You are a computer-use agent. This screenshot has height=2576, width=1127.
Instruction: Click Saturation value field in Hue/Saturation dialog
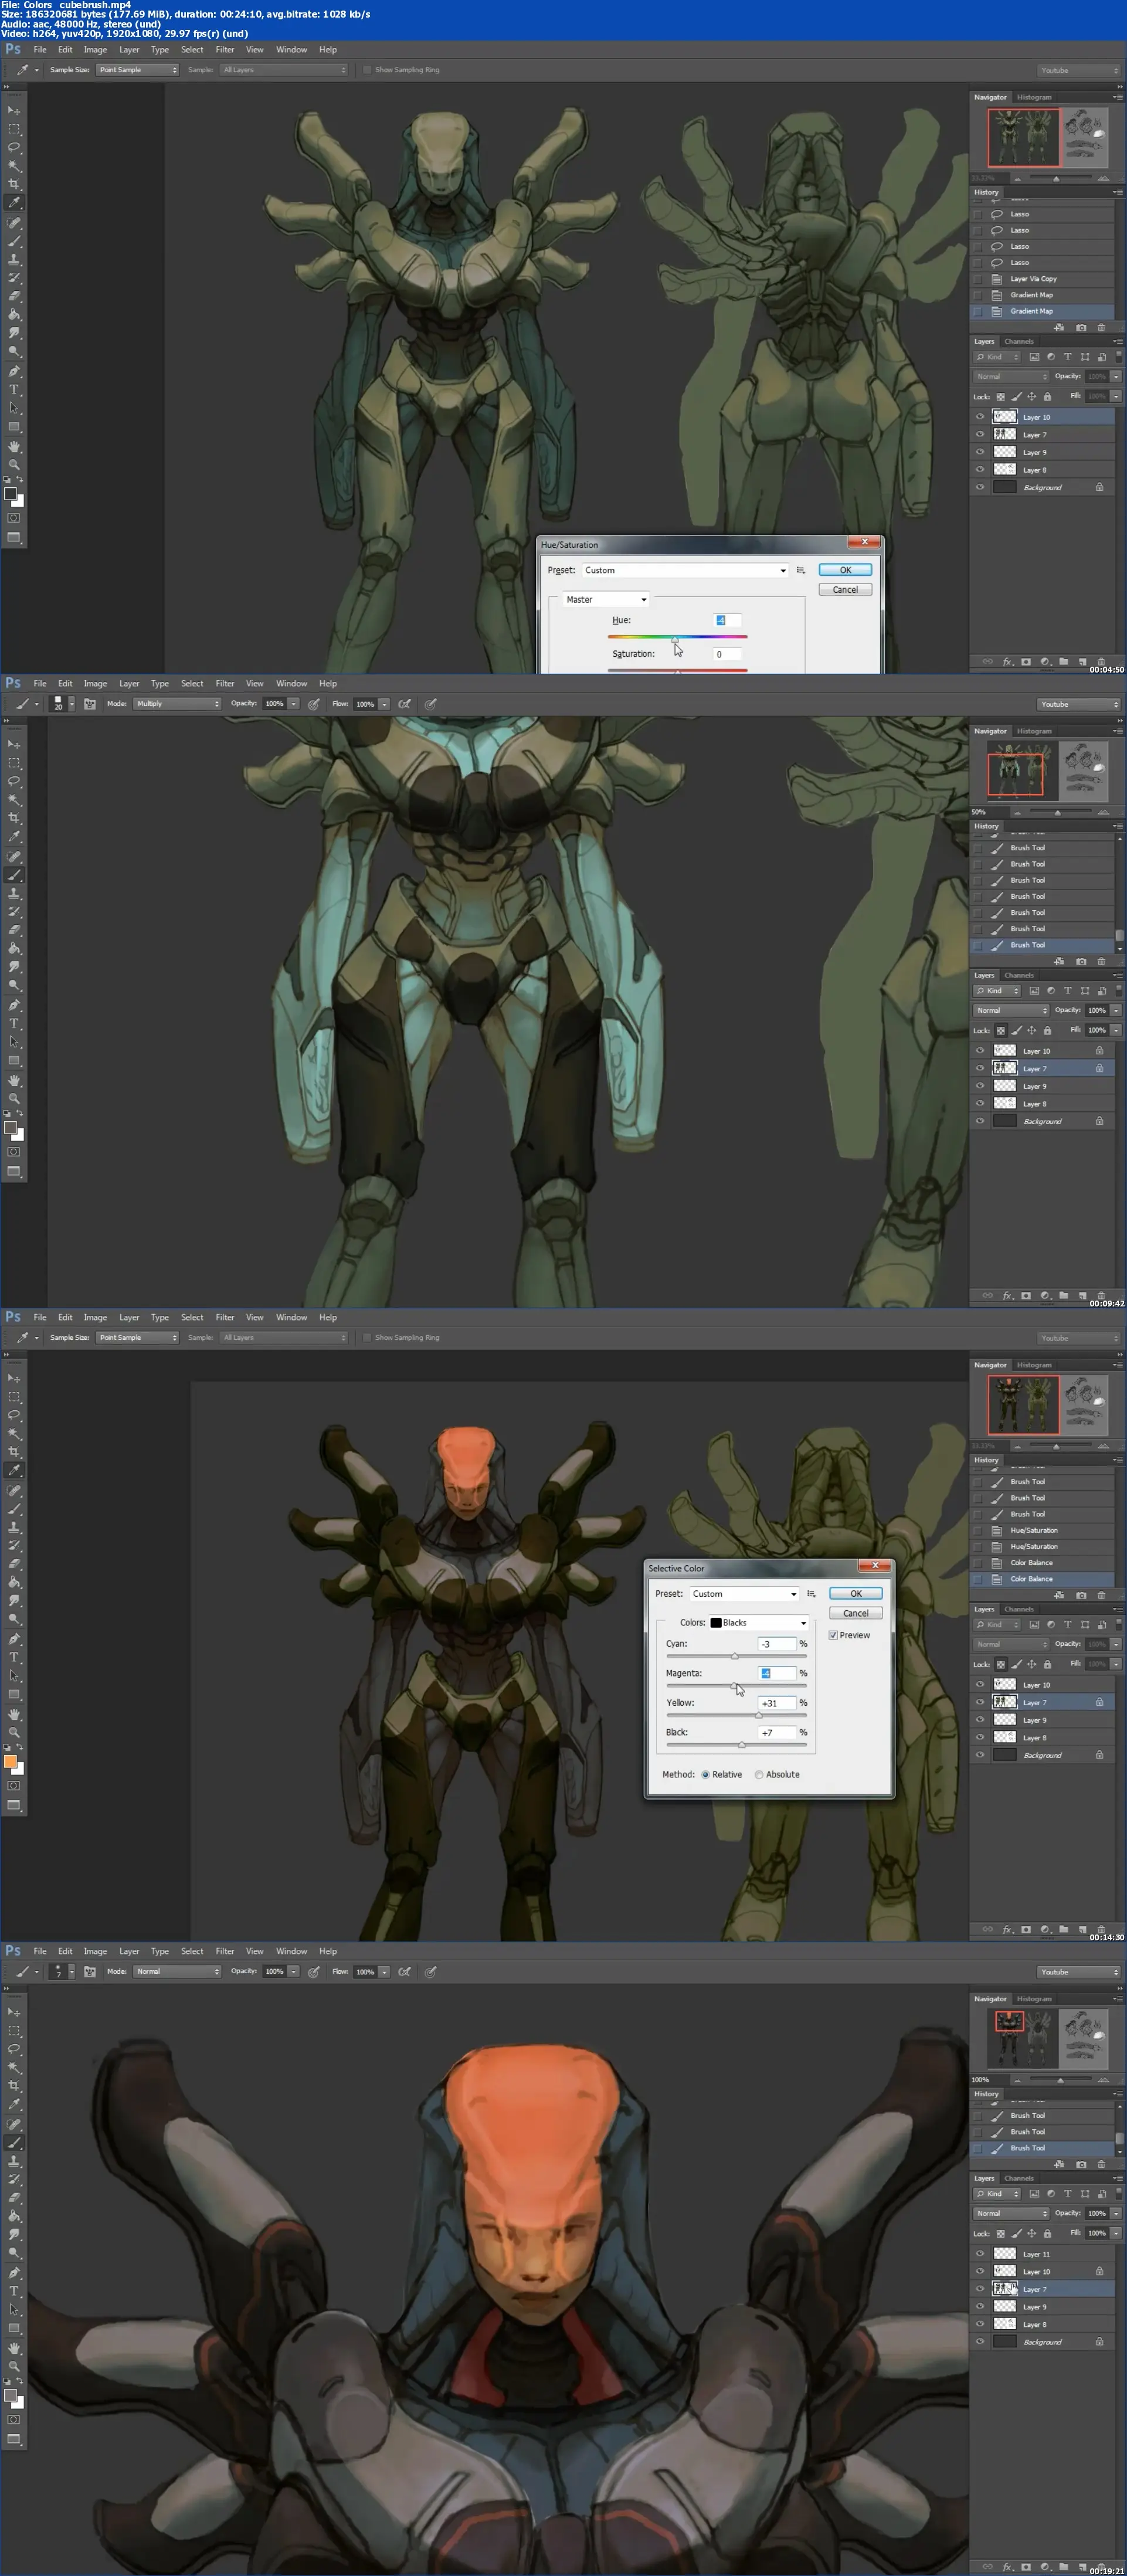pos(727,654)
